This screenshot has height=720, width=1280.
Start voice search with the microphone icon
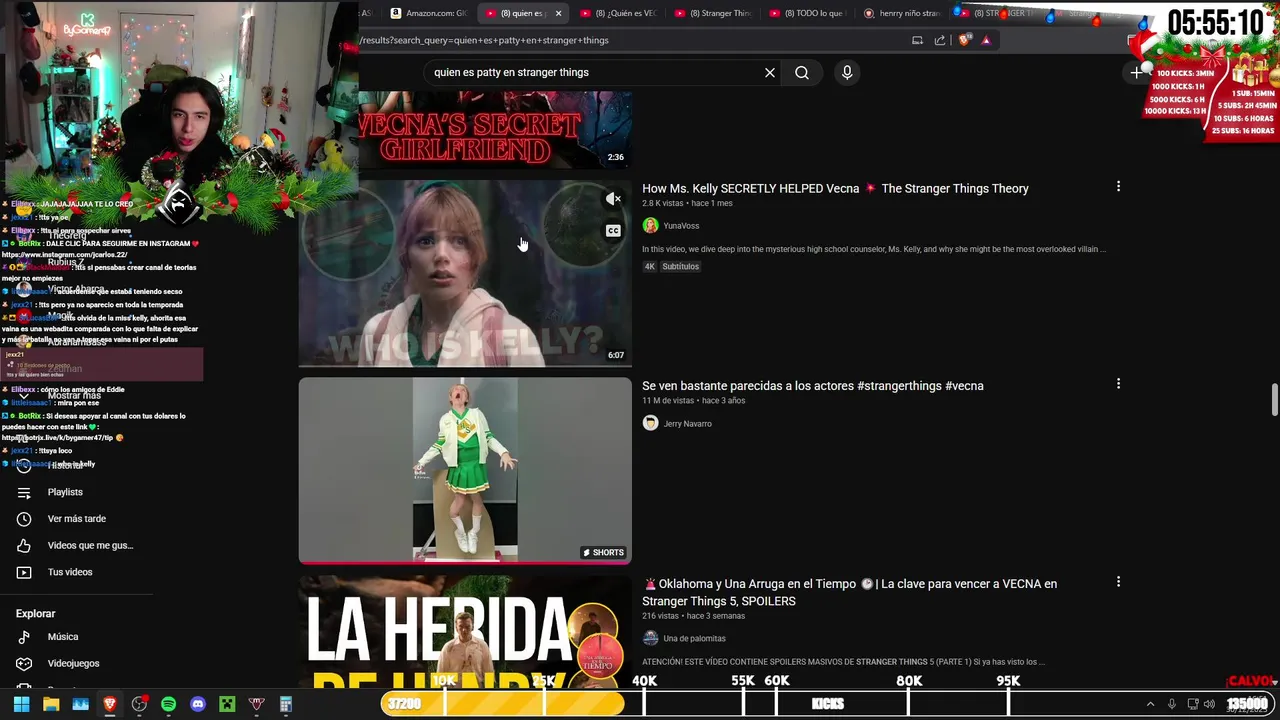847,73
